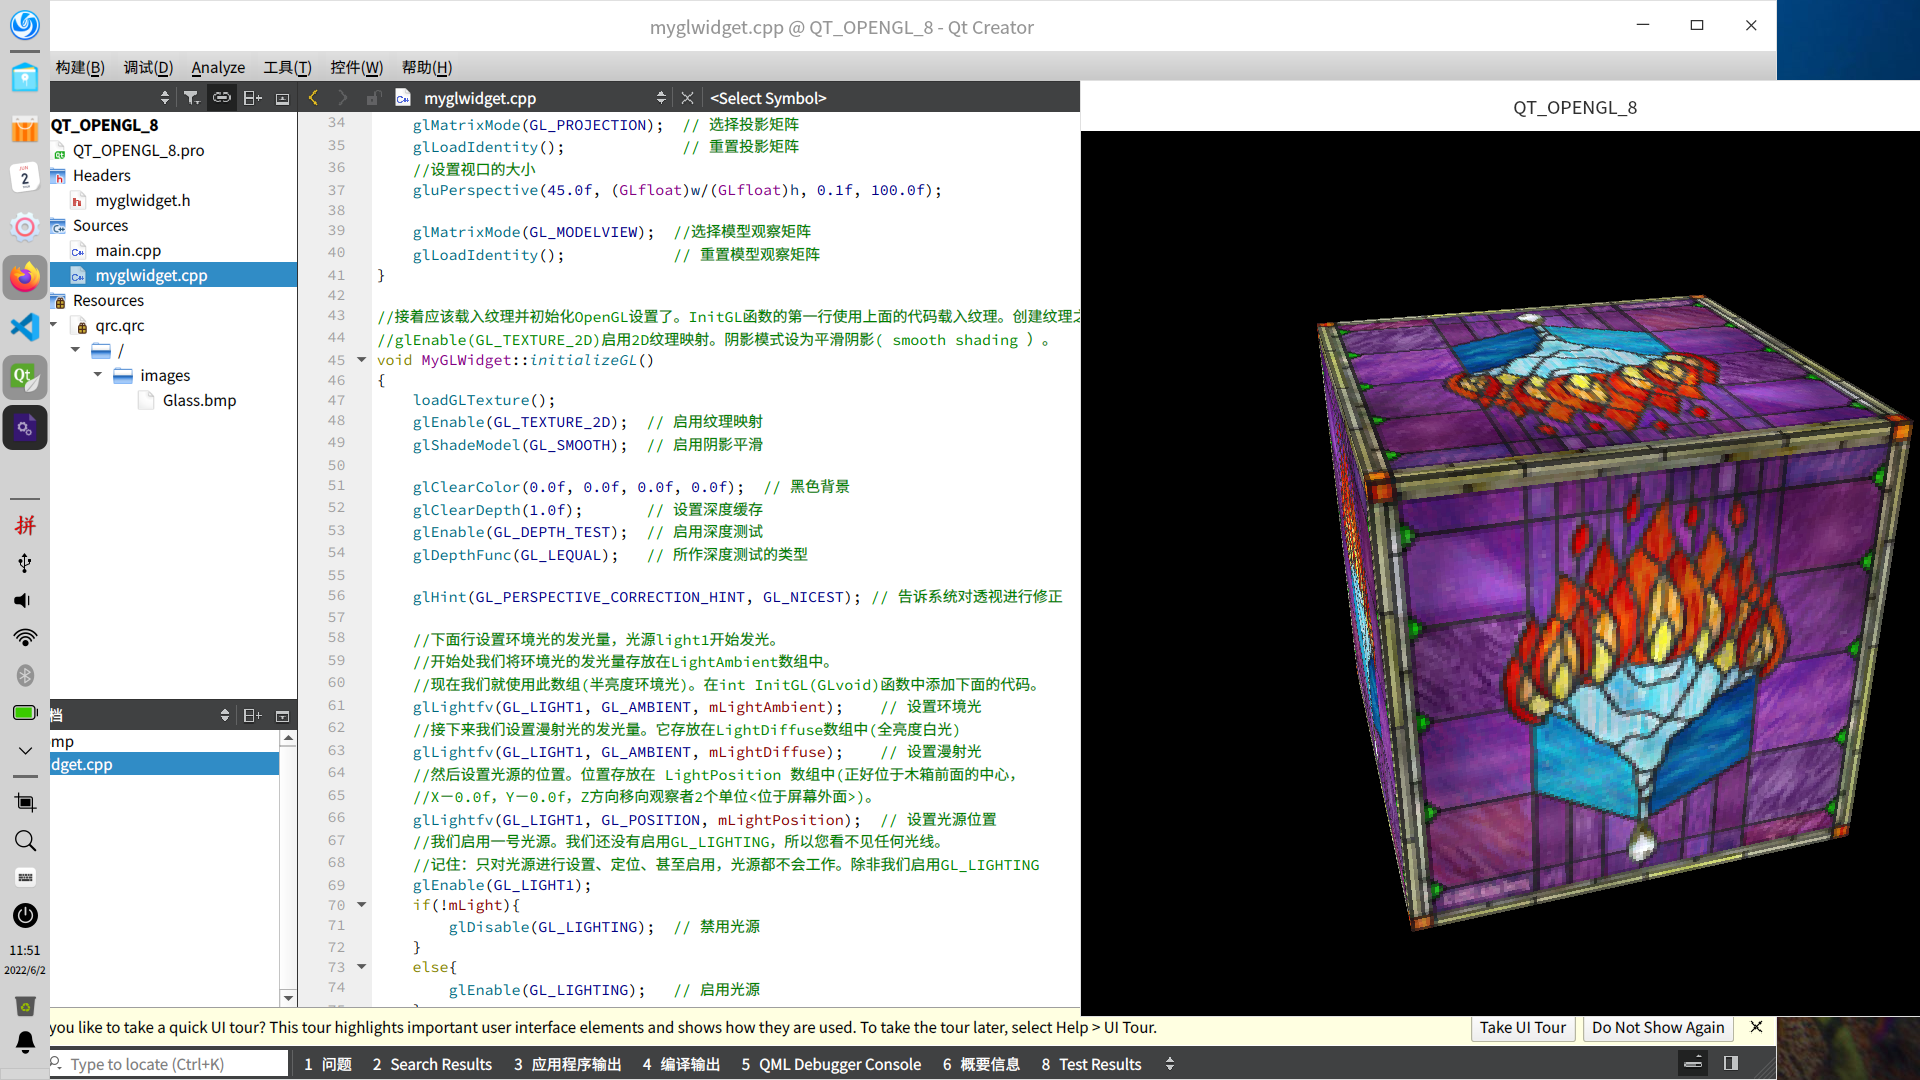Toggle the output pane visibility button

[1693, 1064]
